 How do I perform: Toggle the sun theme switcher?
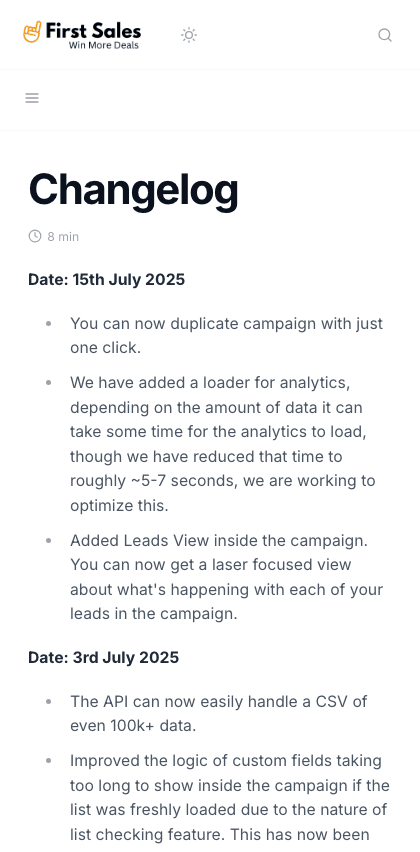point(189,35)
